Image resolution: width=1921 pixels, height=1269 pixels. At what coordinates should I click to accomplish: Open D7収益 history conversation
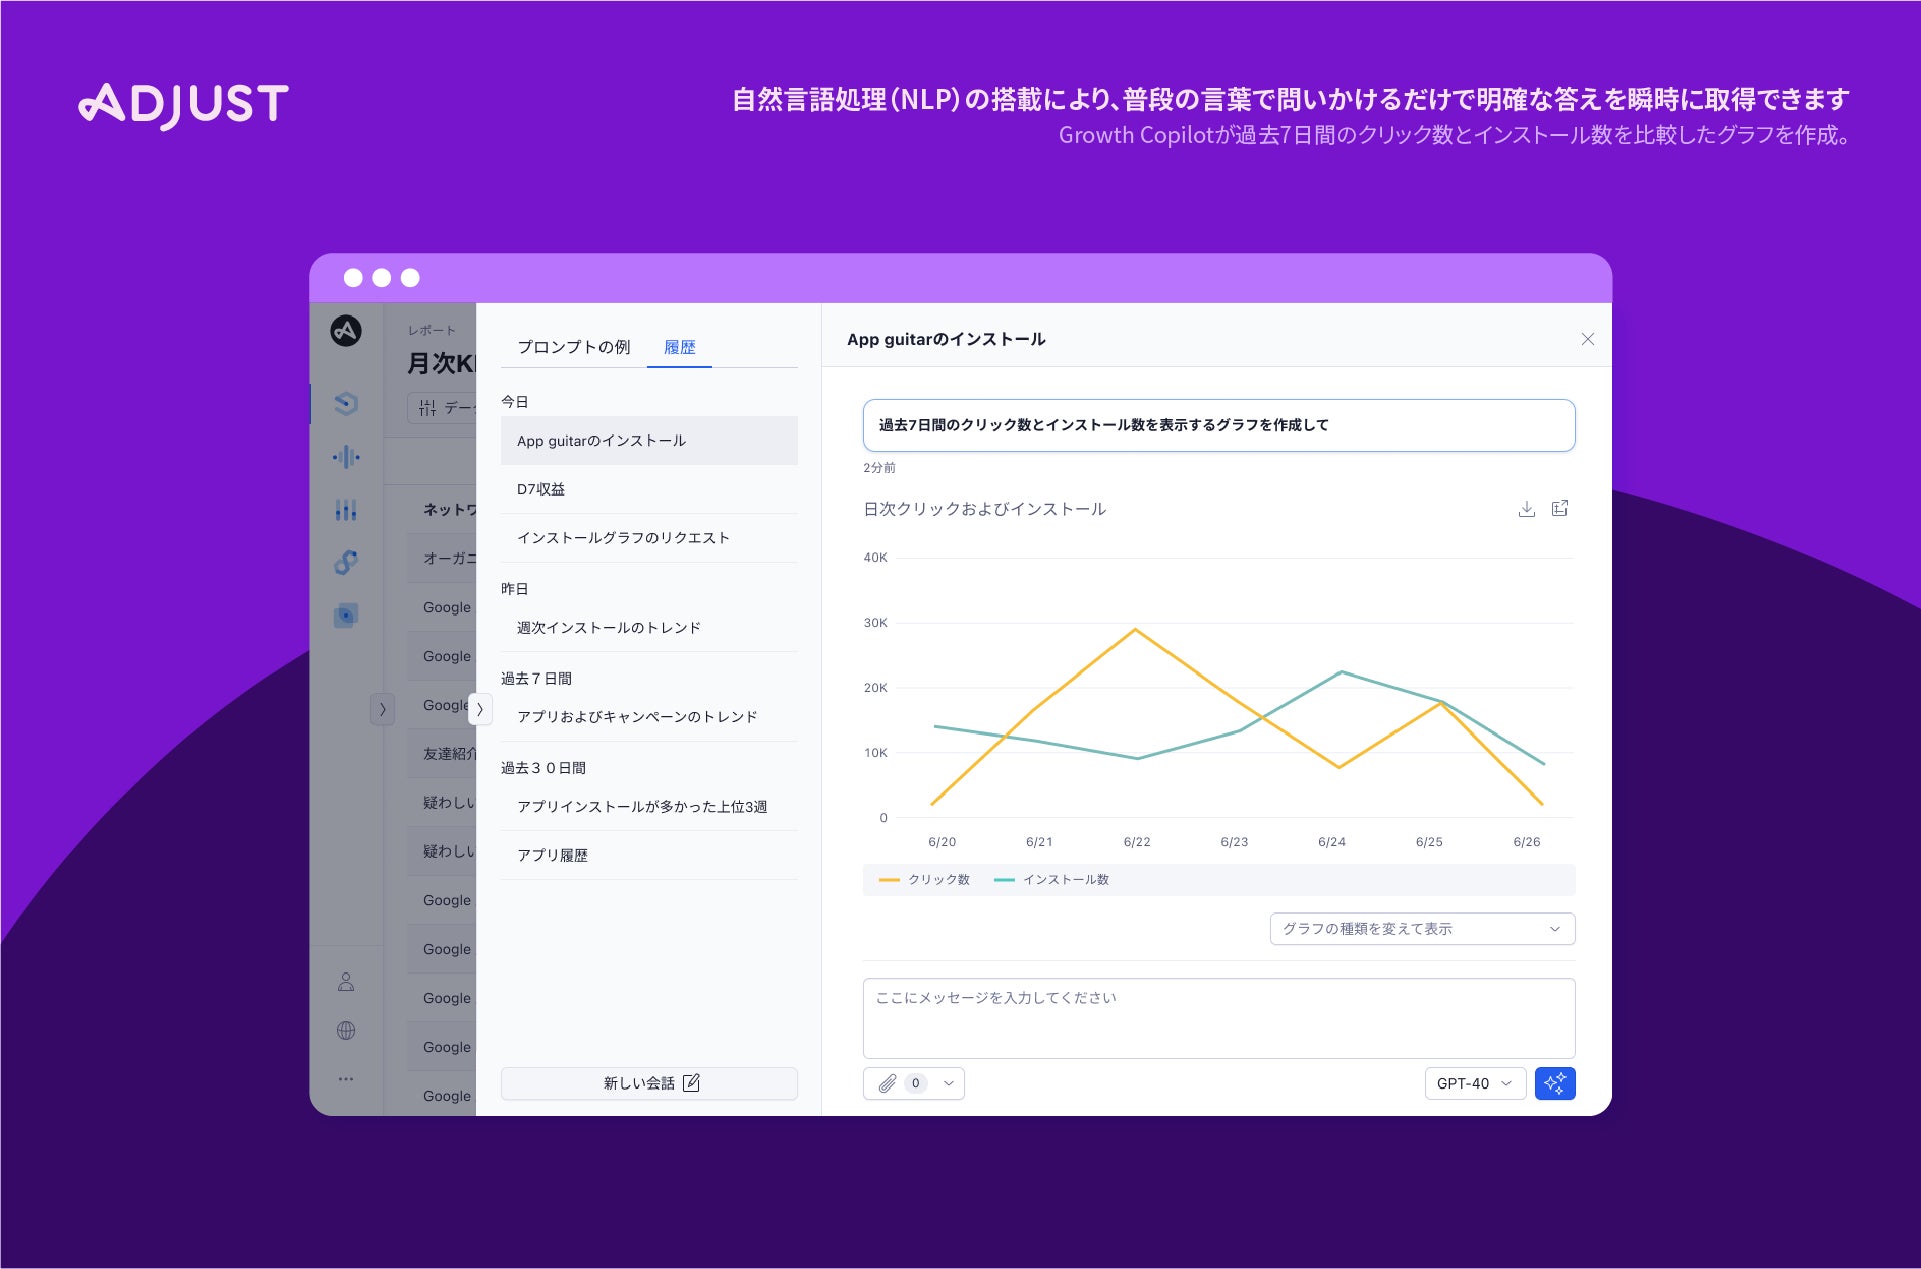pyautogui.click(x=541, y=489)
